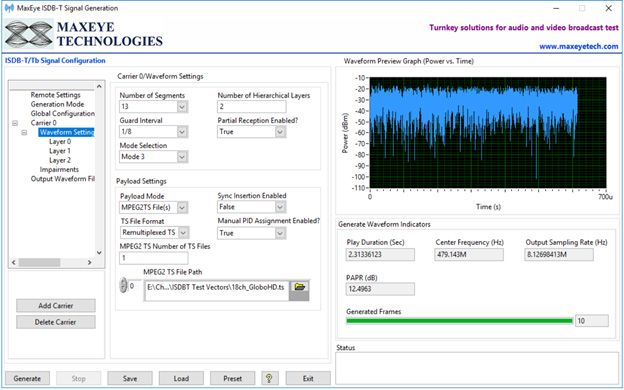Click the tree scroll left arrow
624x390 pixels.
click(x=14, y=263)
